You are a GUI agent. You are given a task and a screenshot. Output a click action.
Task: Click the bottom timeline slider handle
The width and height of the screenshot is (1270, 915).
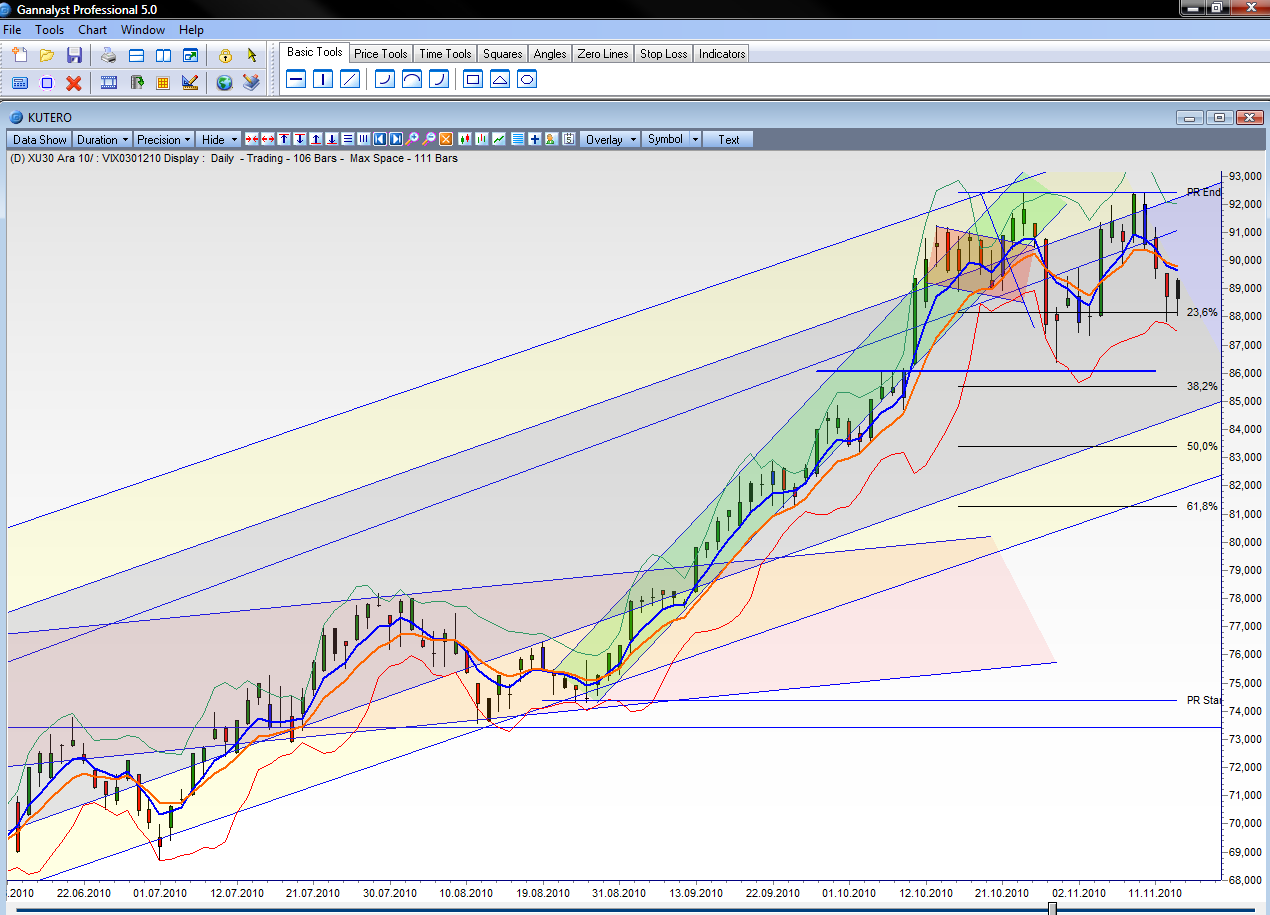1052,908
